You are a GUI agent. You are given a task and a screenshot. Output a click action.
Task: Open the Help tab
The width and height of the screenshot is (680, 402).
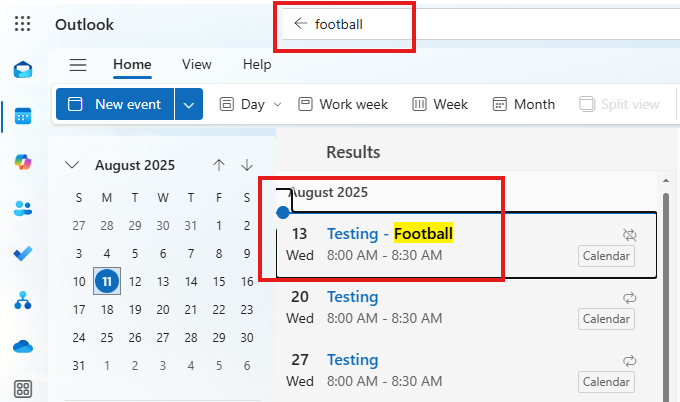coord(257,64)
